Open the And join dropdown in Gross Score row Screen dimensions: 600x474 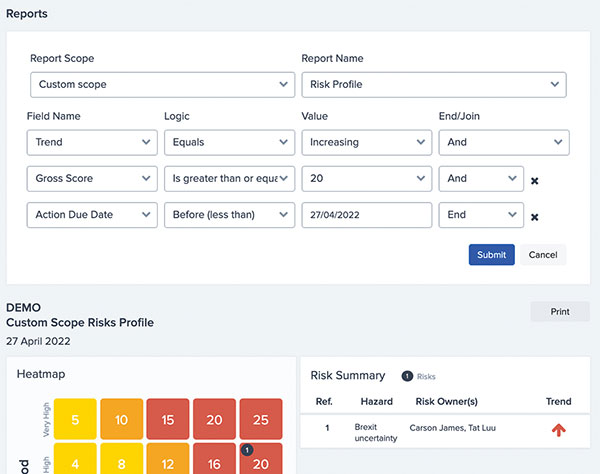(481, 179)
